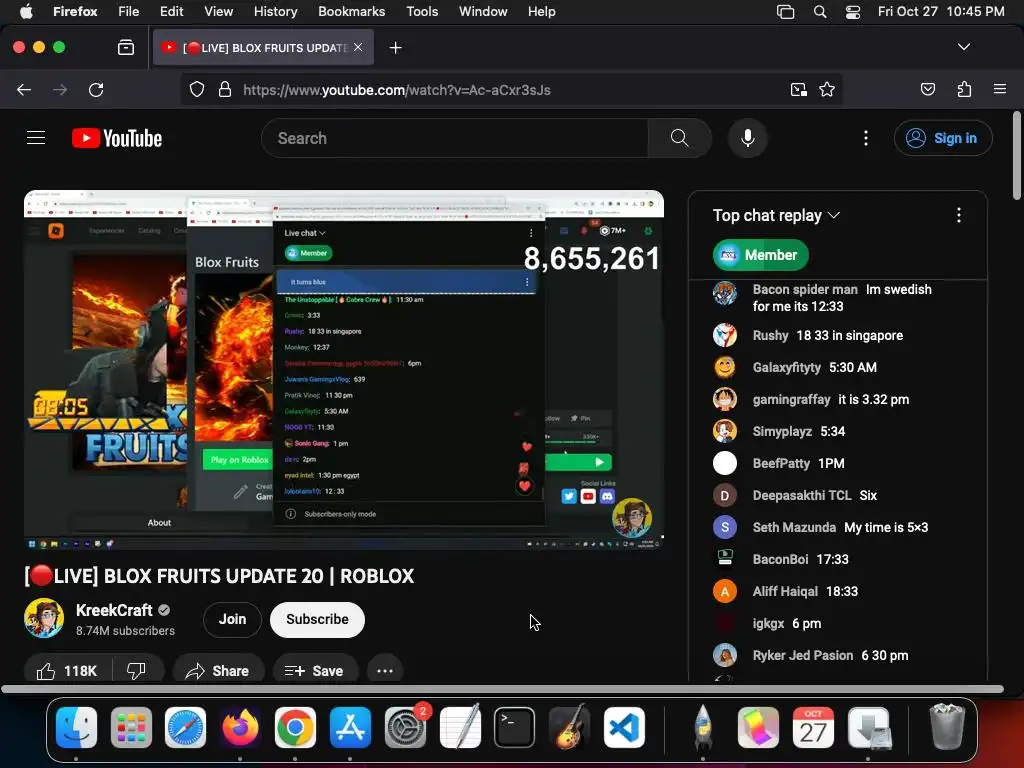
Task: Click the Sign in button
Action: pos(943,138)
